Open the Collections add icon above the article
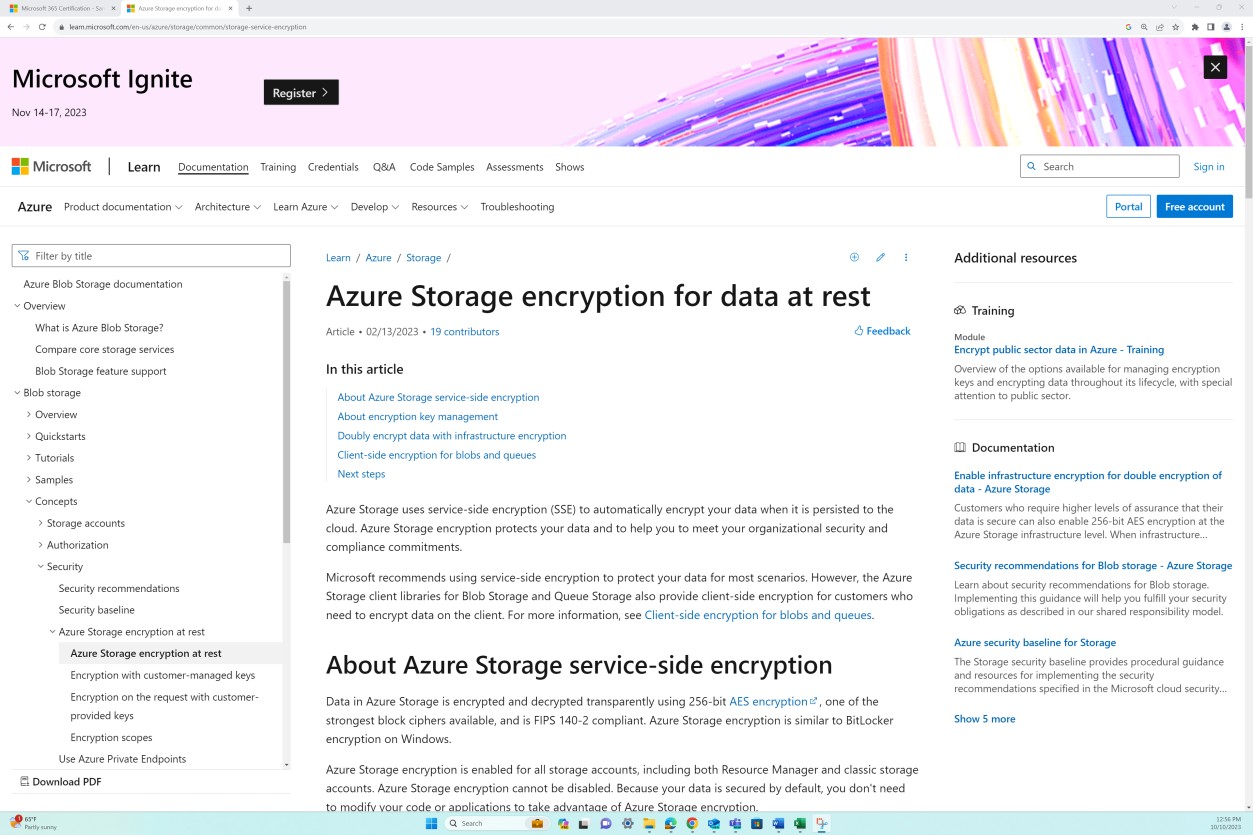Viewport: 1253px width, 835px height. pyautogui.click(x=854, y=257)
